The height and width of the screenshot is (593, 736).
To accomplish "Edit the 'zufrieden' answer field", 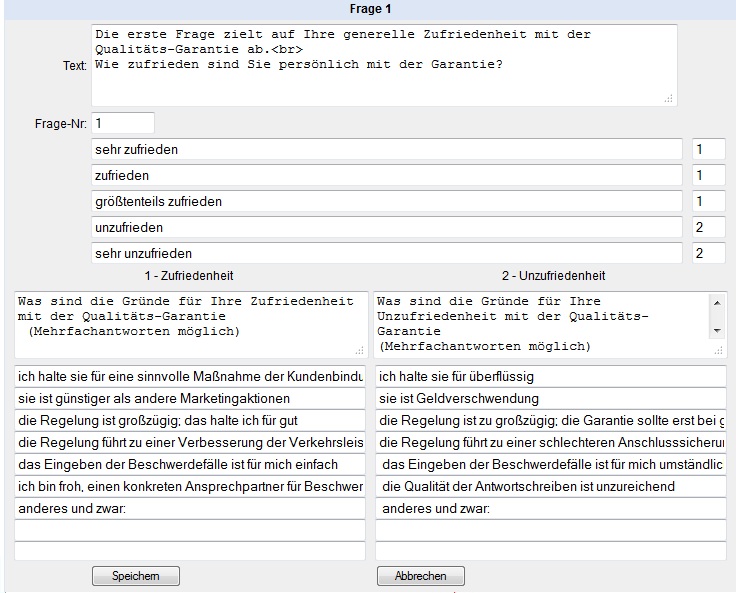I will click(x=387, y=175).
